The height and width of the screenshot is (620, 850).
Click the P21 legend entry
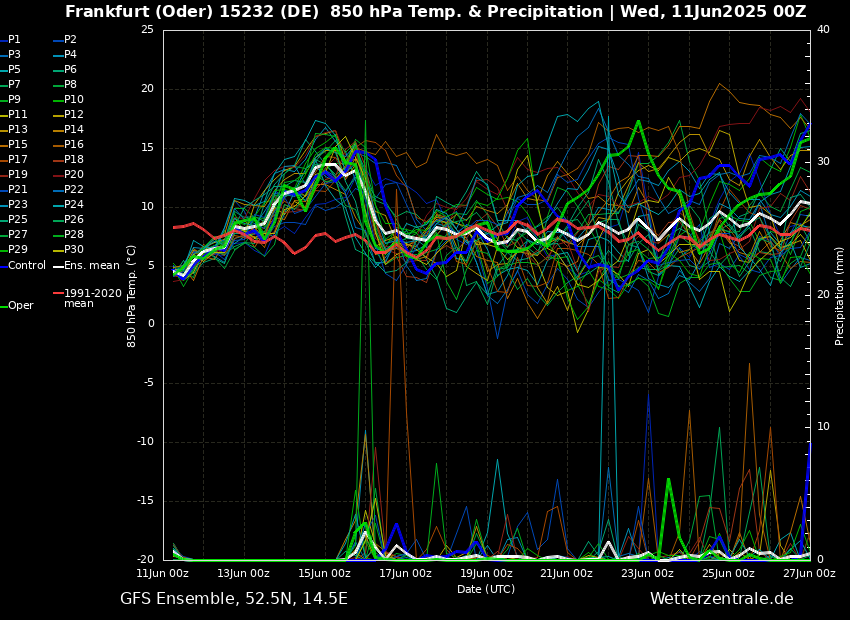(x=14, y=190)
